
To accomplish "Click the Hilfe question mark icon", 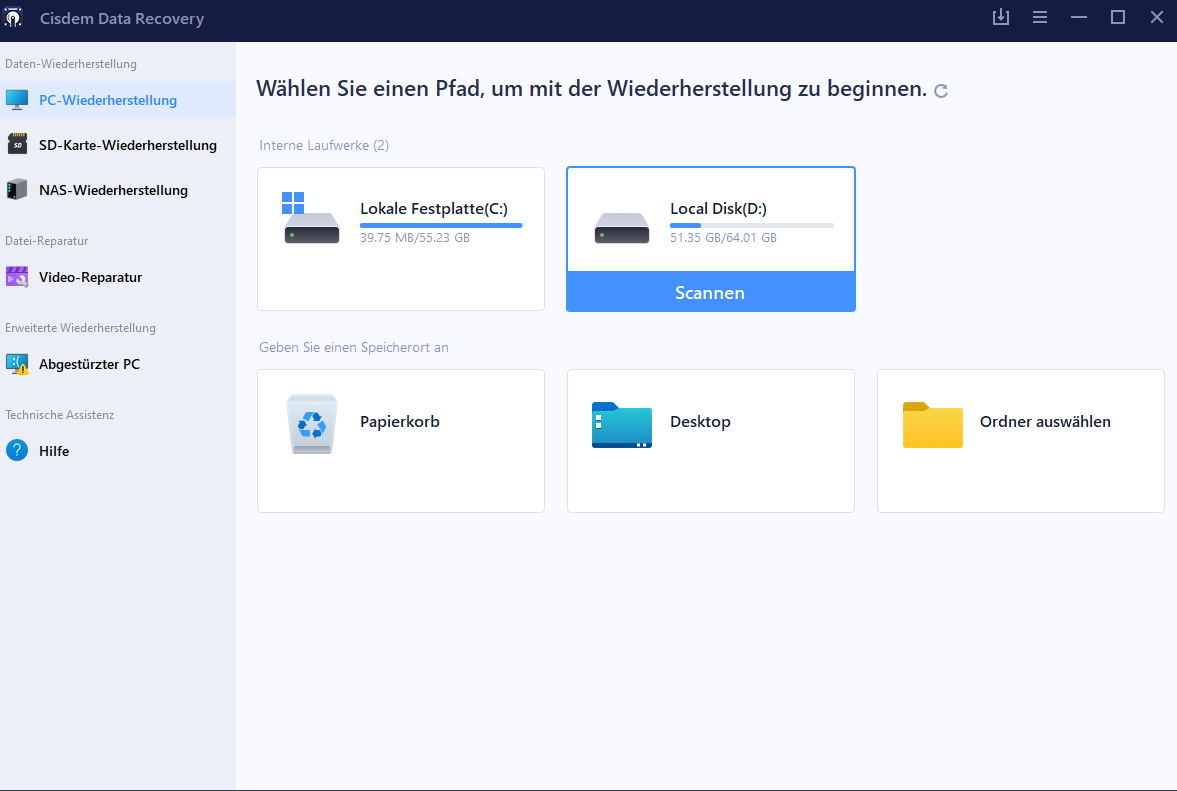I will pos(17,450).
